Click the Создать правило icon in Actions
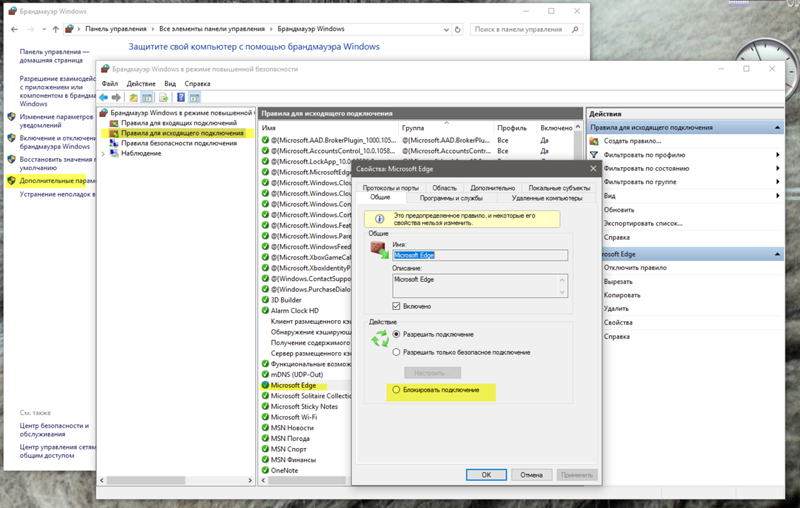The height and width of the screenshot is (508, 800). (x=594, y=141)
